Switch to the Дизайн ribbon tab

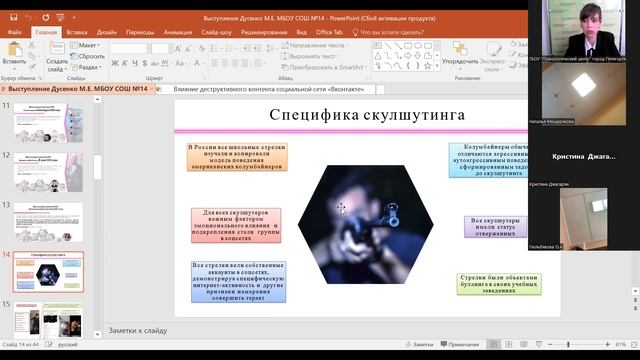click(x=107, y=32)
